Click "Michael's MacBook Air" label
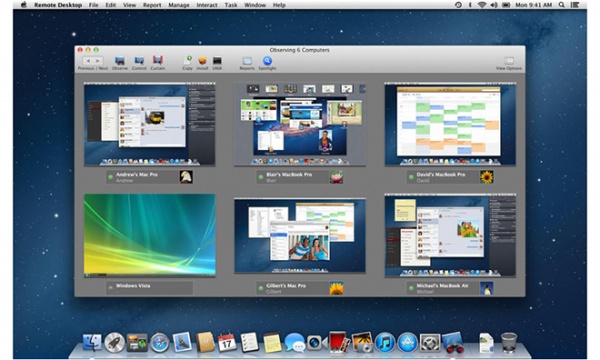The width and height of the screenshot is (600, 360). tap(442, 286)
